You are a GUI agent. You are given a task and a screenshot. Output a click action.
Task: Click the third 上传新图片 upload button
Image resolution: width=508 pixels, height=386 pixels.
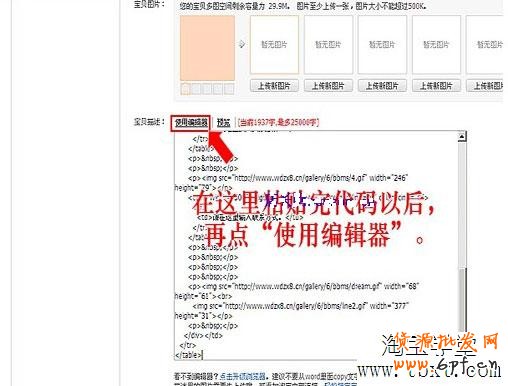click(382, 86)
